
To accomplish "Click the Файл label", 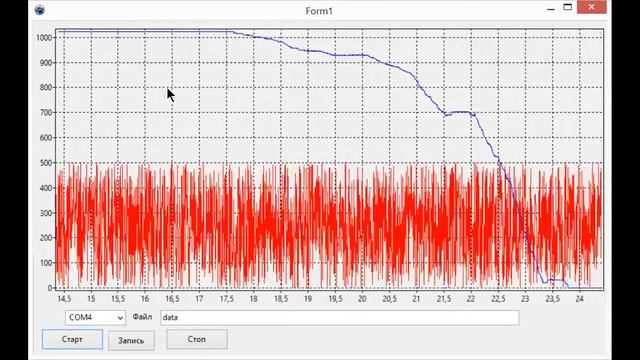I will [x=142, y=317].
